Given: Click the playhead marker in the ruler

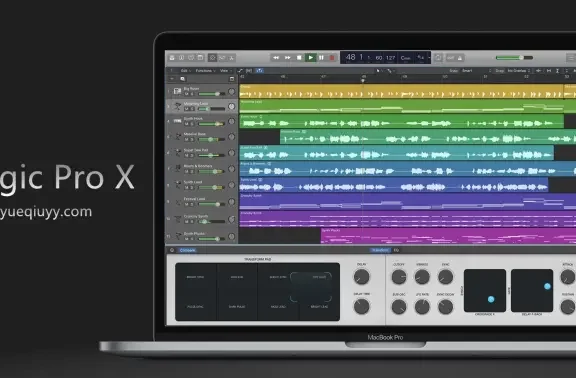Looking at the screenshot, I should tap(363, 80).
